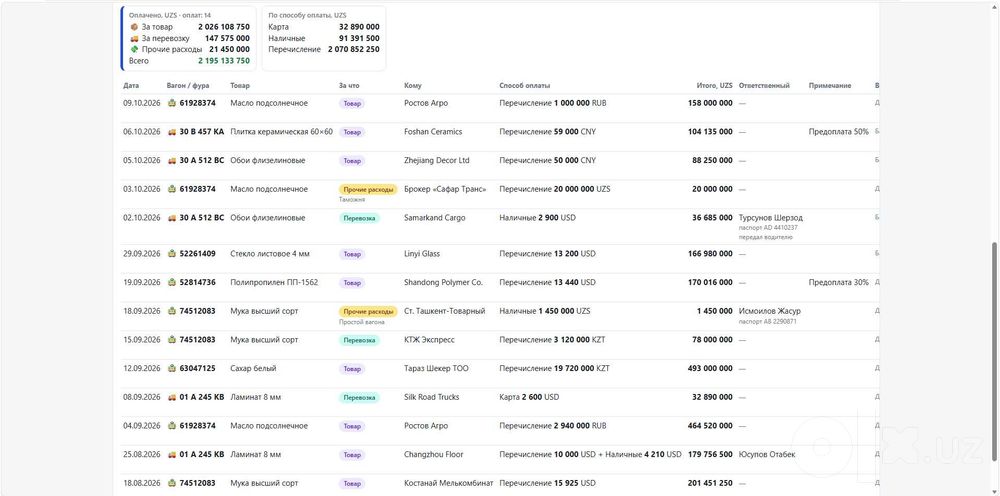Click the Полипропилен ПП-1562 product cell

274,282
